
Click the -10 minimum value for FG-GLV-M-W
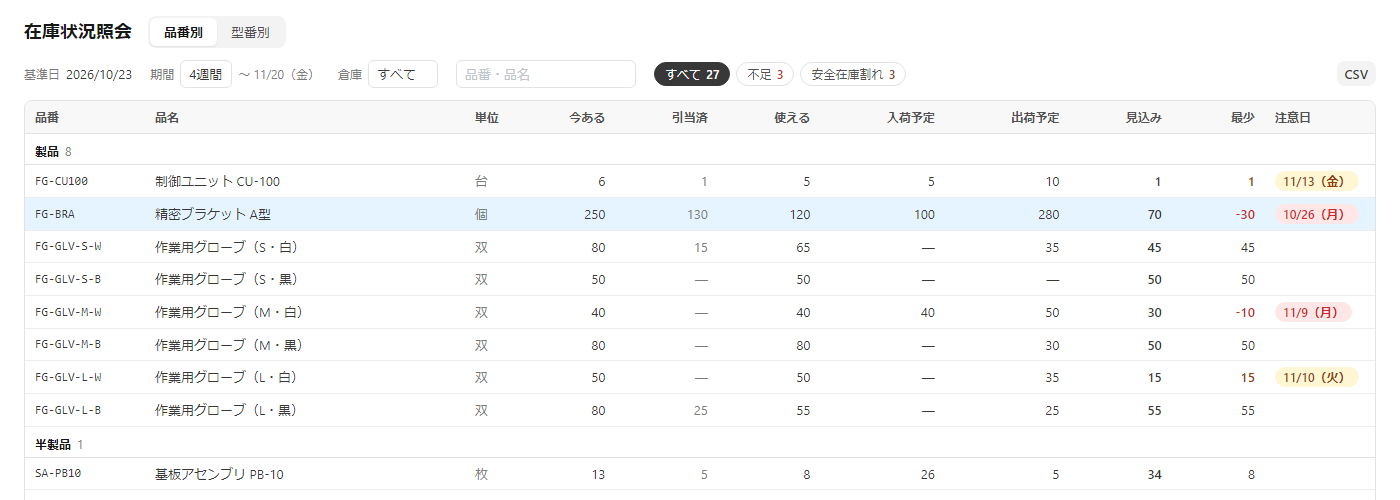[1244, 313]
